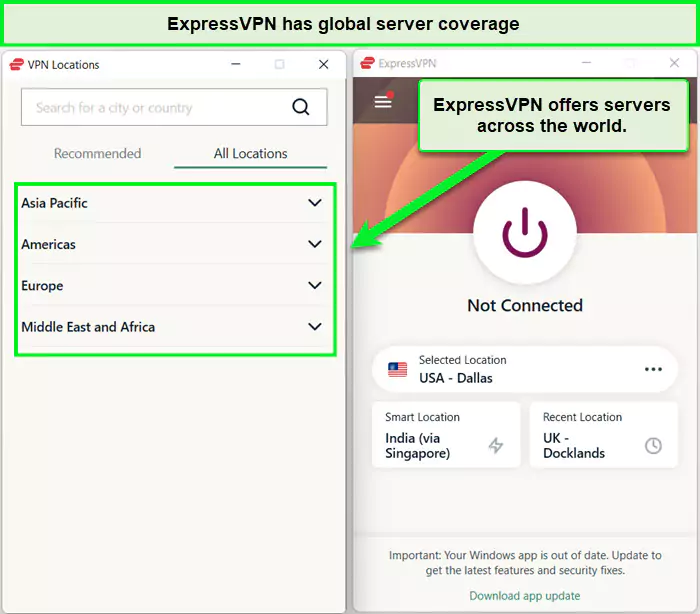Click the ExpressVPN logo in main window title
The height and width of the screenshot is (614, 700).
(367, 63)
